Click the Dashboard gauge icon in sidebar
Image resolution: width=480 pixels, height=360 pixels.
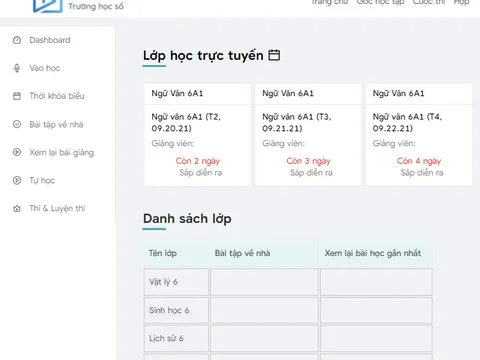click(x=17, y=40)
